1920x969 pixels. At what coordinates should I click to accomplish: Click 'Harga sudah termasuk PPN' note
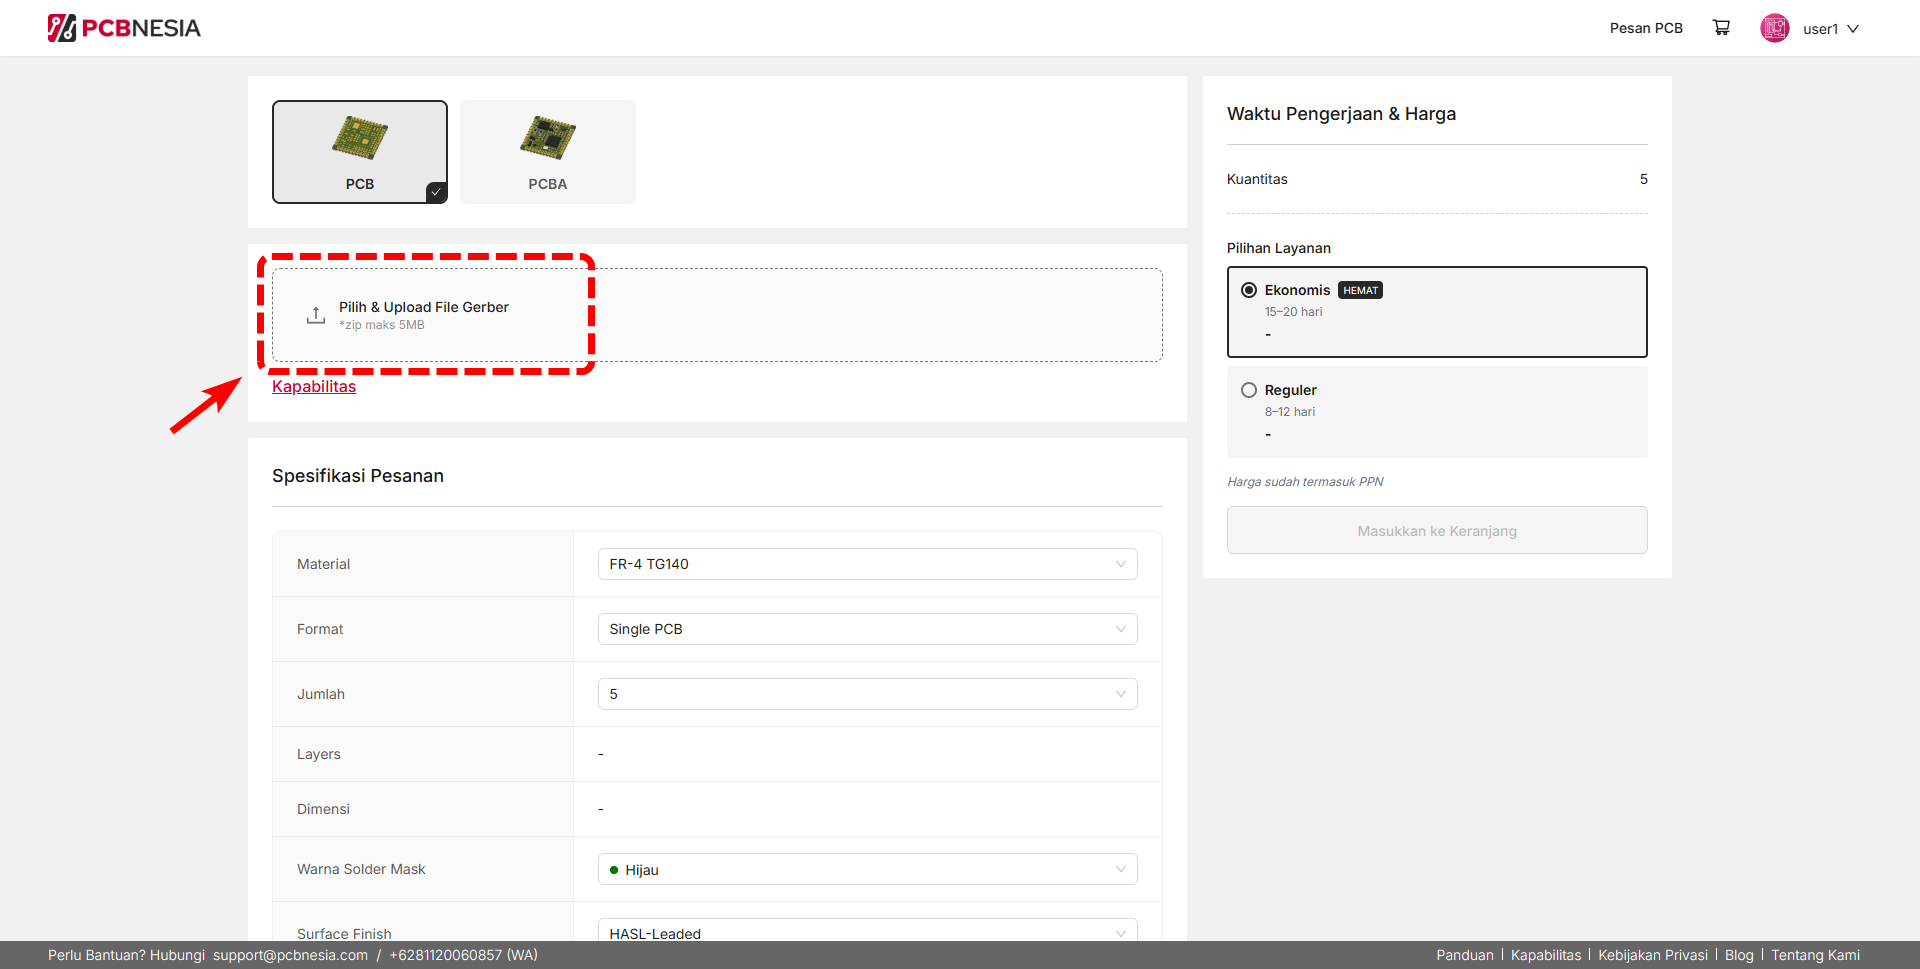pos(1305,482)
